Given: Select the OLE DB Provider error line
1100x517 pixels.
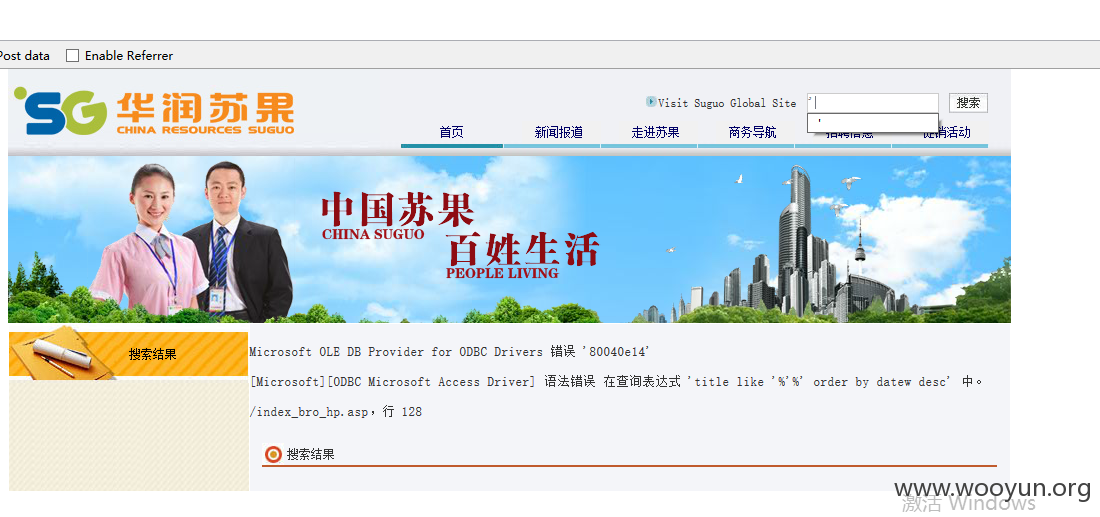Looking at the screenshot, I should point(450,351).
